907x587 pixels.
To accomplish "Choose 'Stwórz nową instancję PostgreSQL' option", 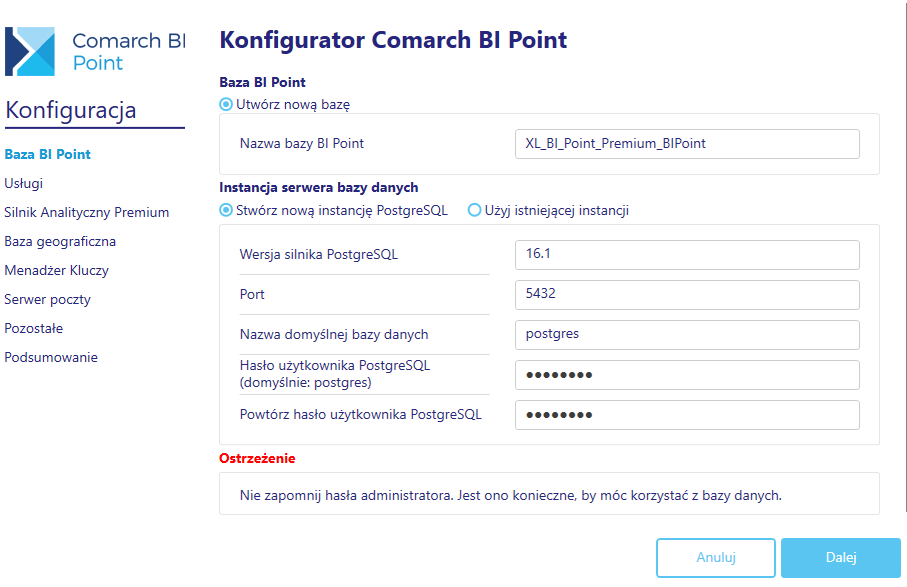I will coord(226,210).
